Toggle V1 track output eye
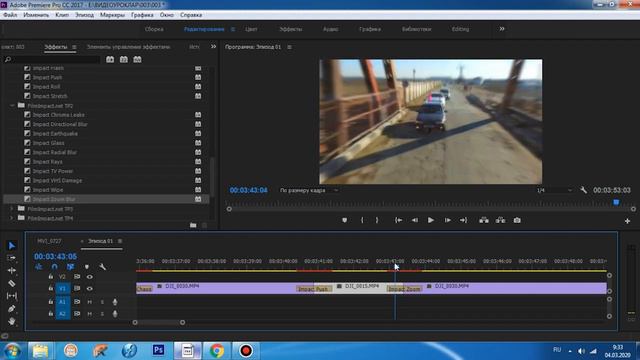Viewport: 640px width, 360px height. click(x=90, y=289)
